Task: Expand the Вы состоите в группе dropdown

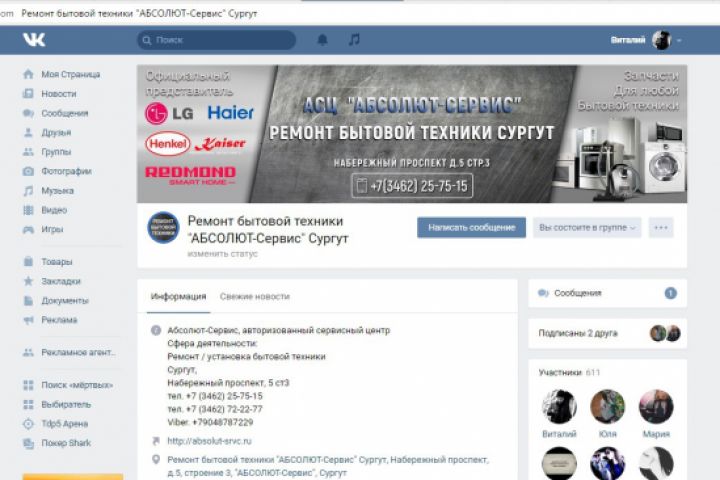Action: [587, 227]
